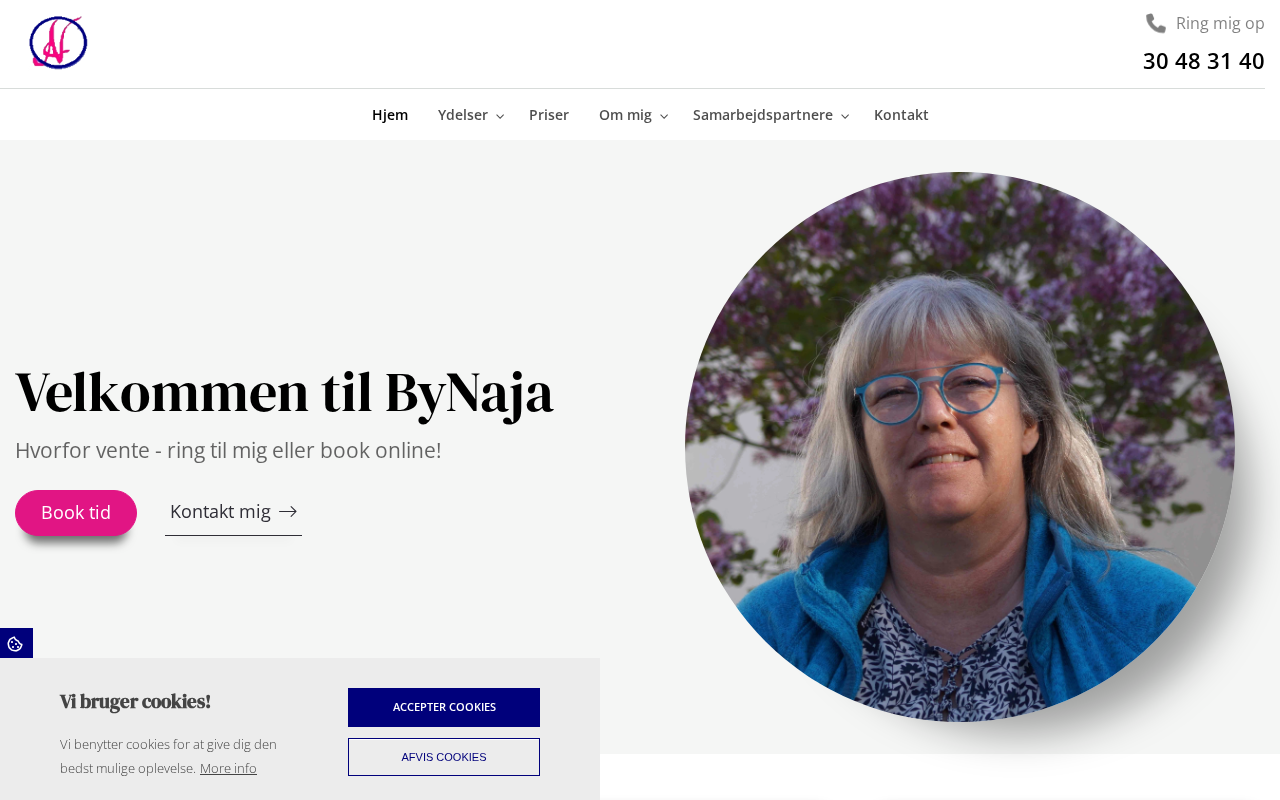Call the phone number 30 48 31 40
Image resolution: width=1280 pixels, height=800 pixels.
[1203, 61]
